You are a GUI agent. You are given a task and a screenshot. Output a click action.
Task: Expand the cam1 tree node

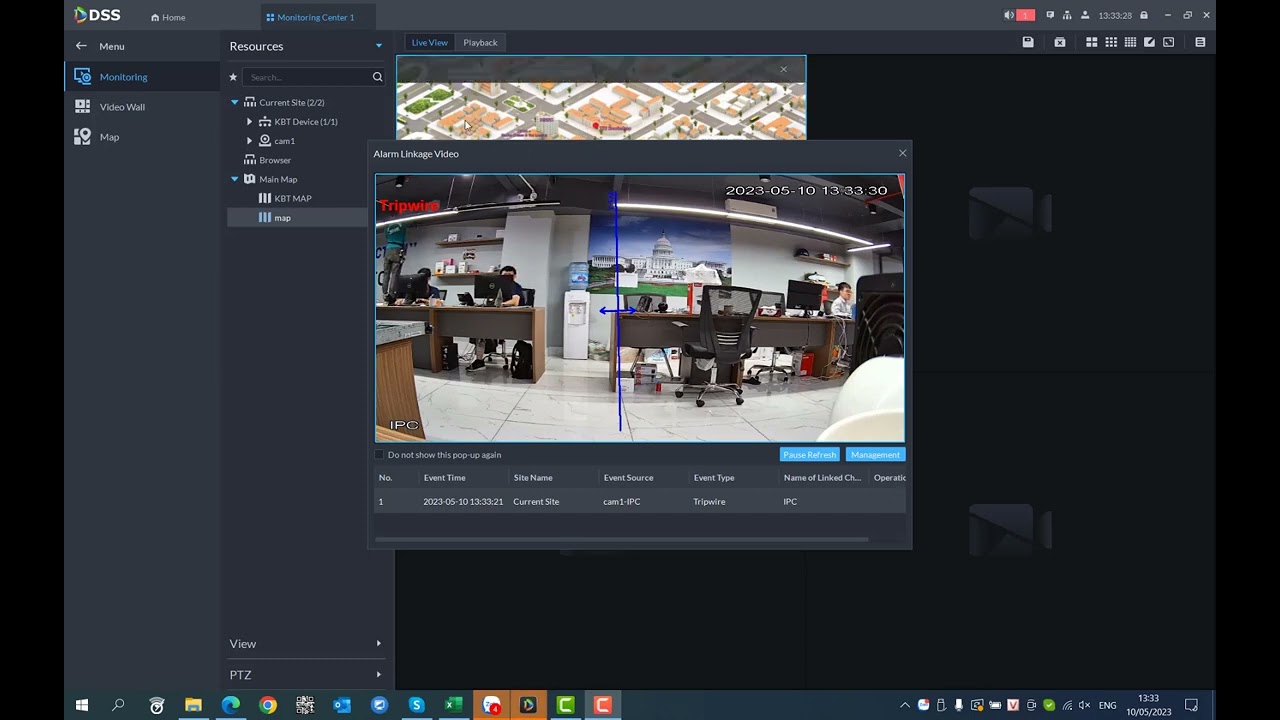[x=250, y=141]
